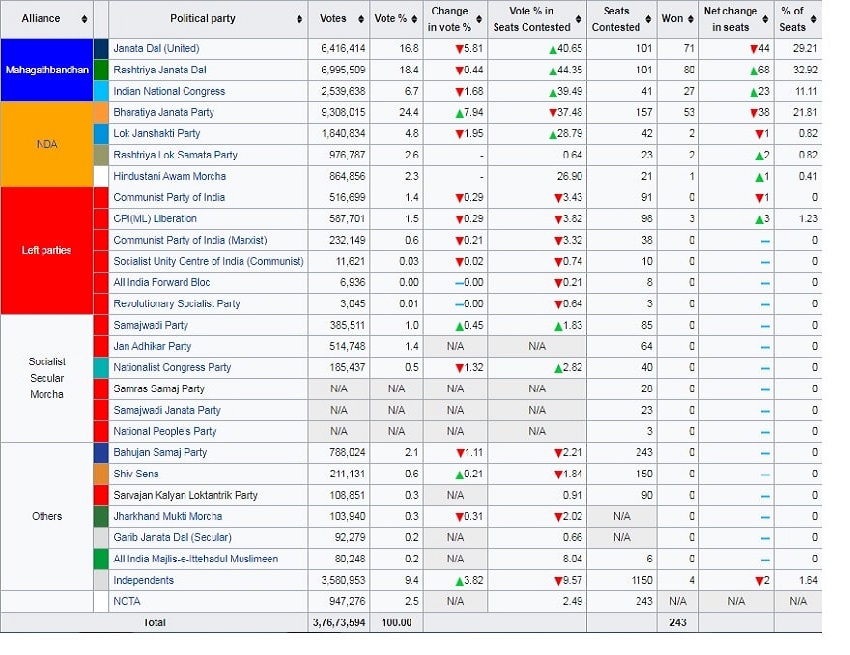Open All India Majlis-e-Ittehadul Muslimeen link
850x655 pixels.
195,559
